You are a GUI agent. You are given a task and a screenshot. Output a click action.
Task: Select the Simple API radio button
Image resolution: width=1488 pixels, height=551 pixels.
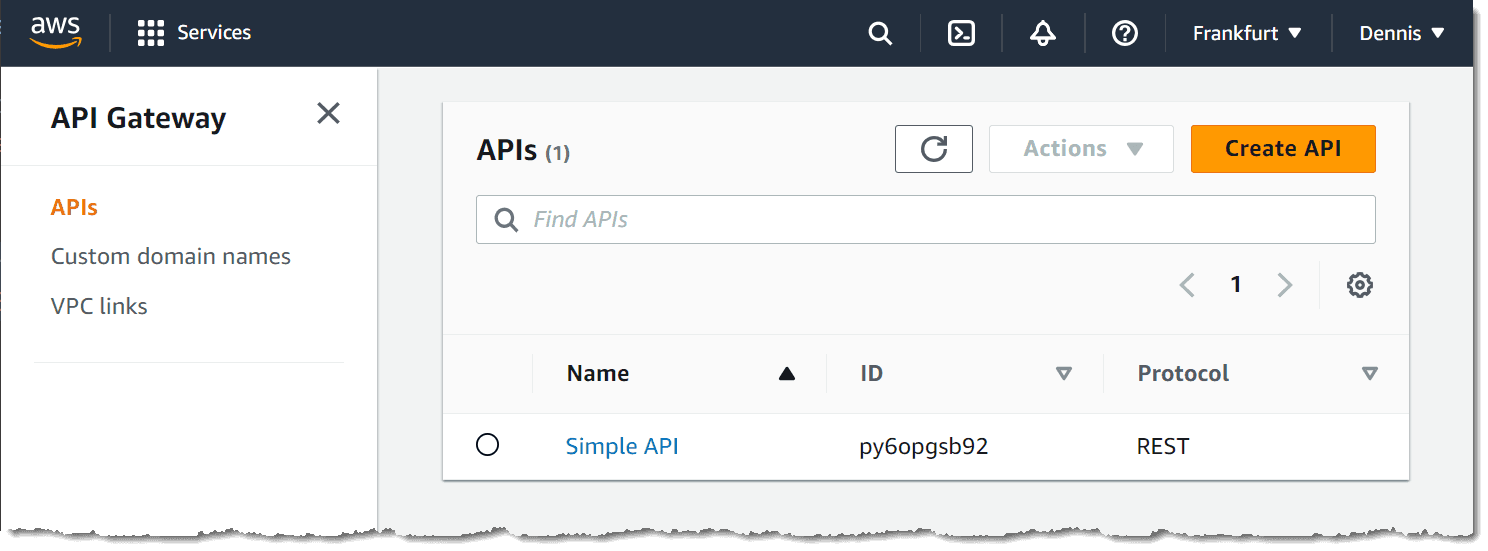(487, 445)
